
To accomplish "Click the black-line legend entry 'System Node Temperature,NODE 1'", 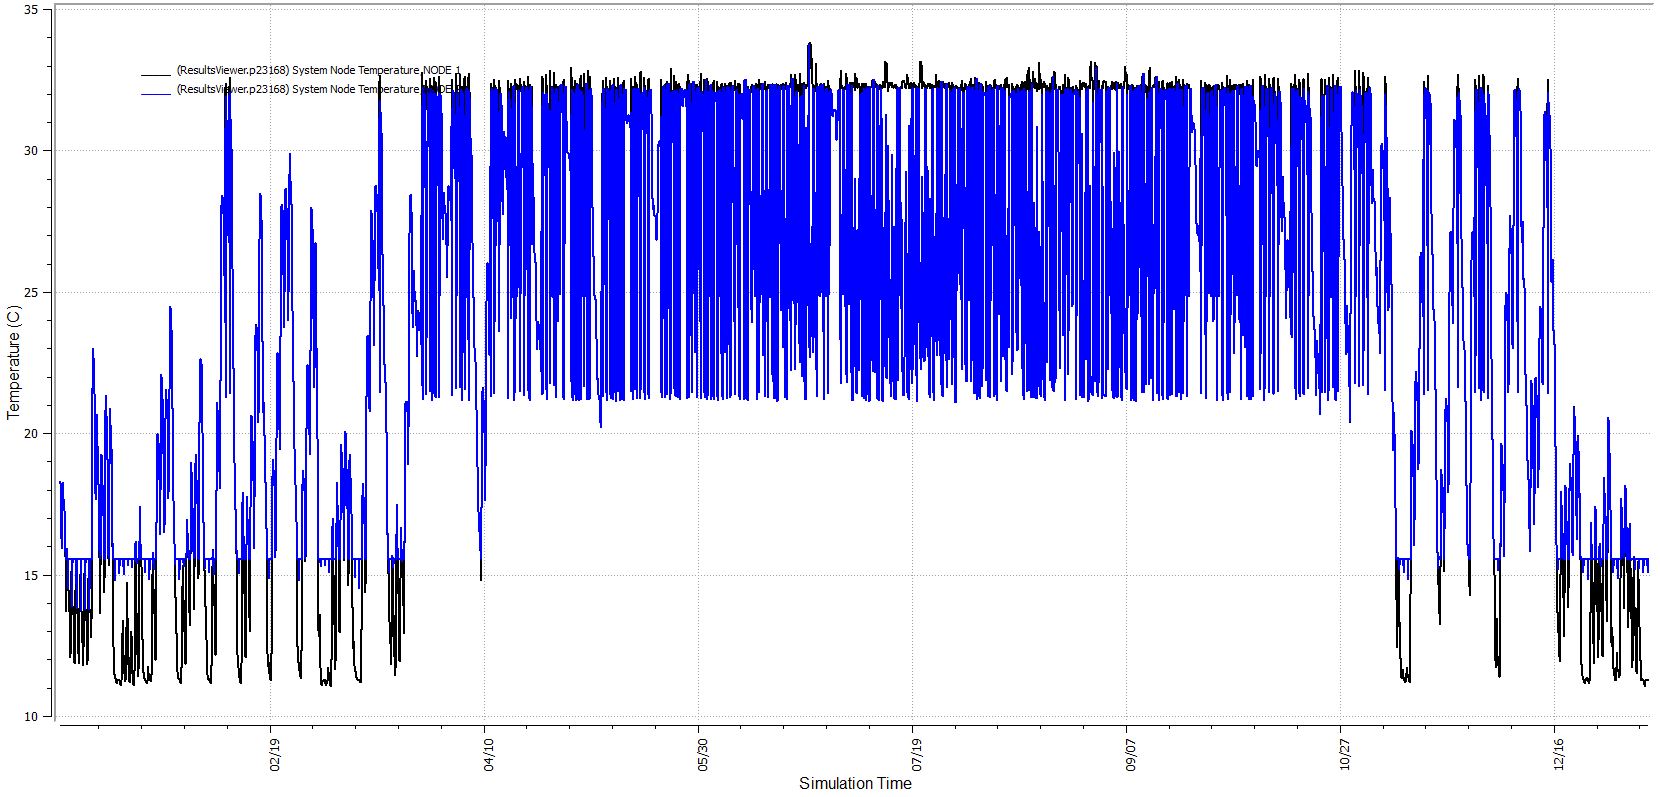I will [318, 71].
